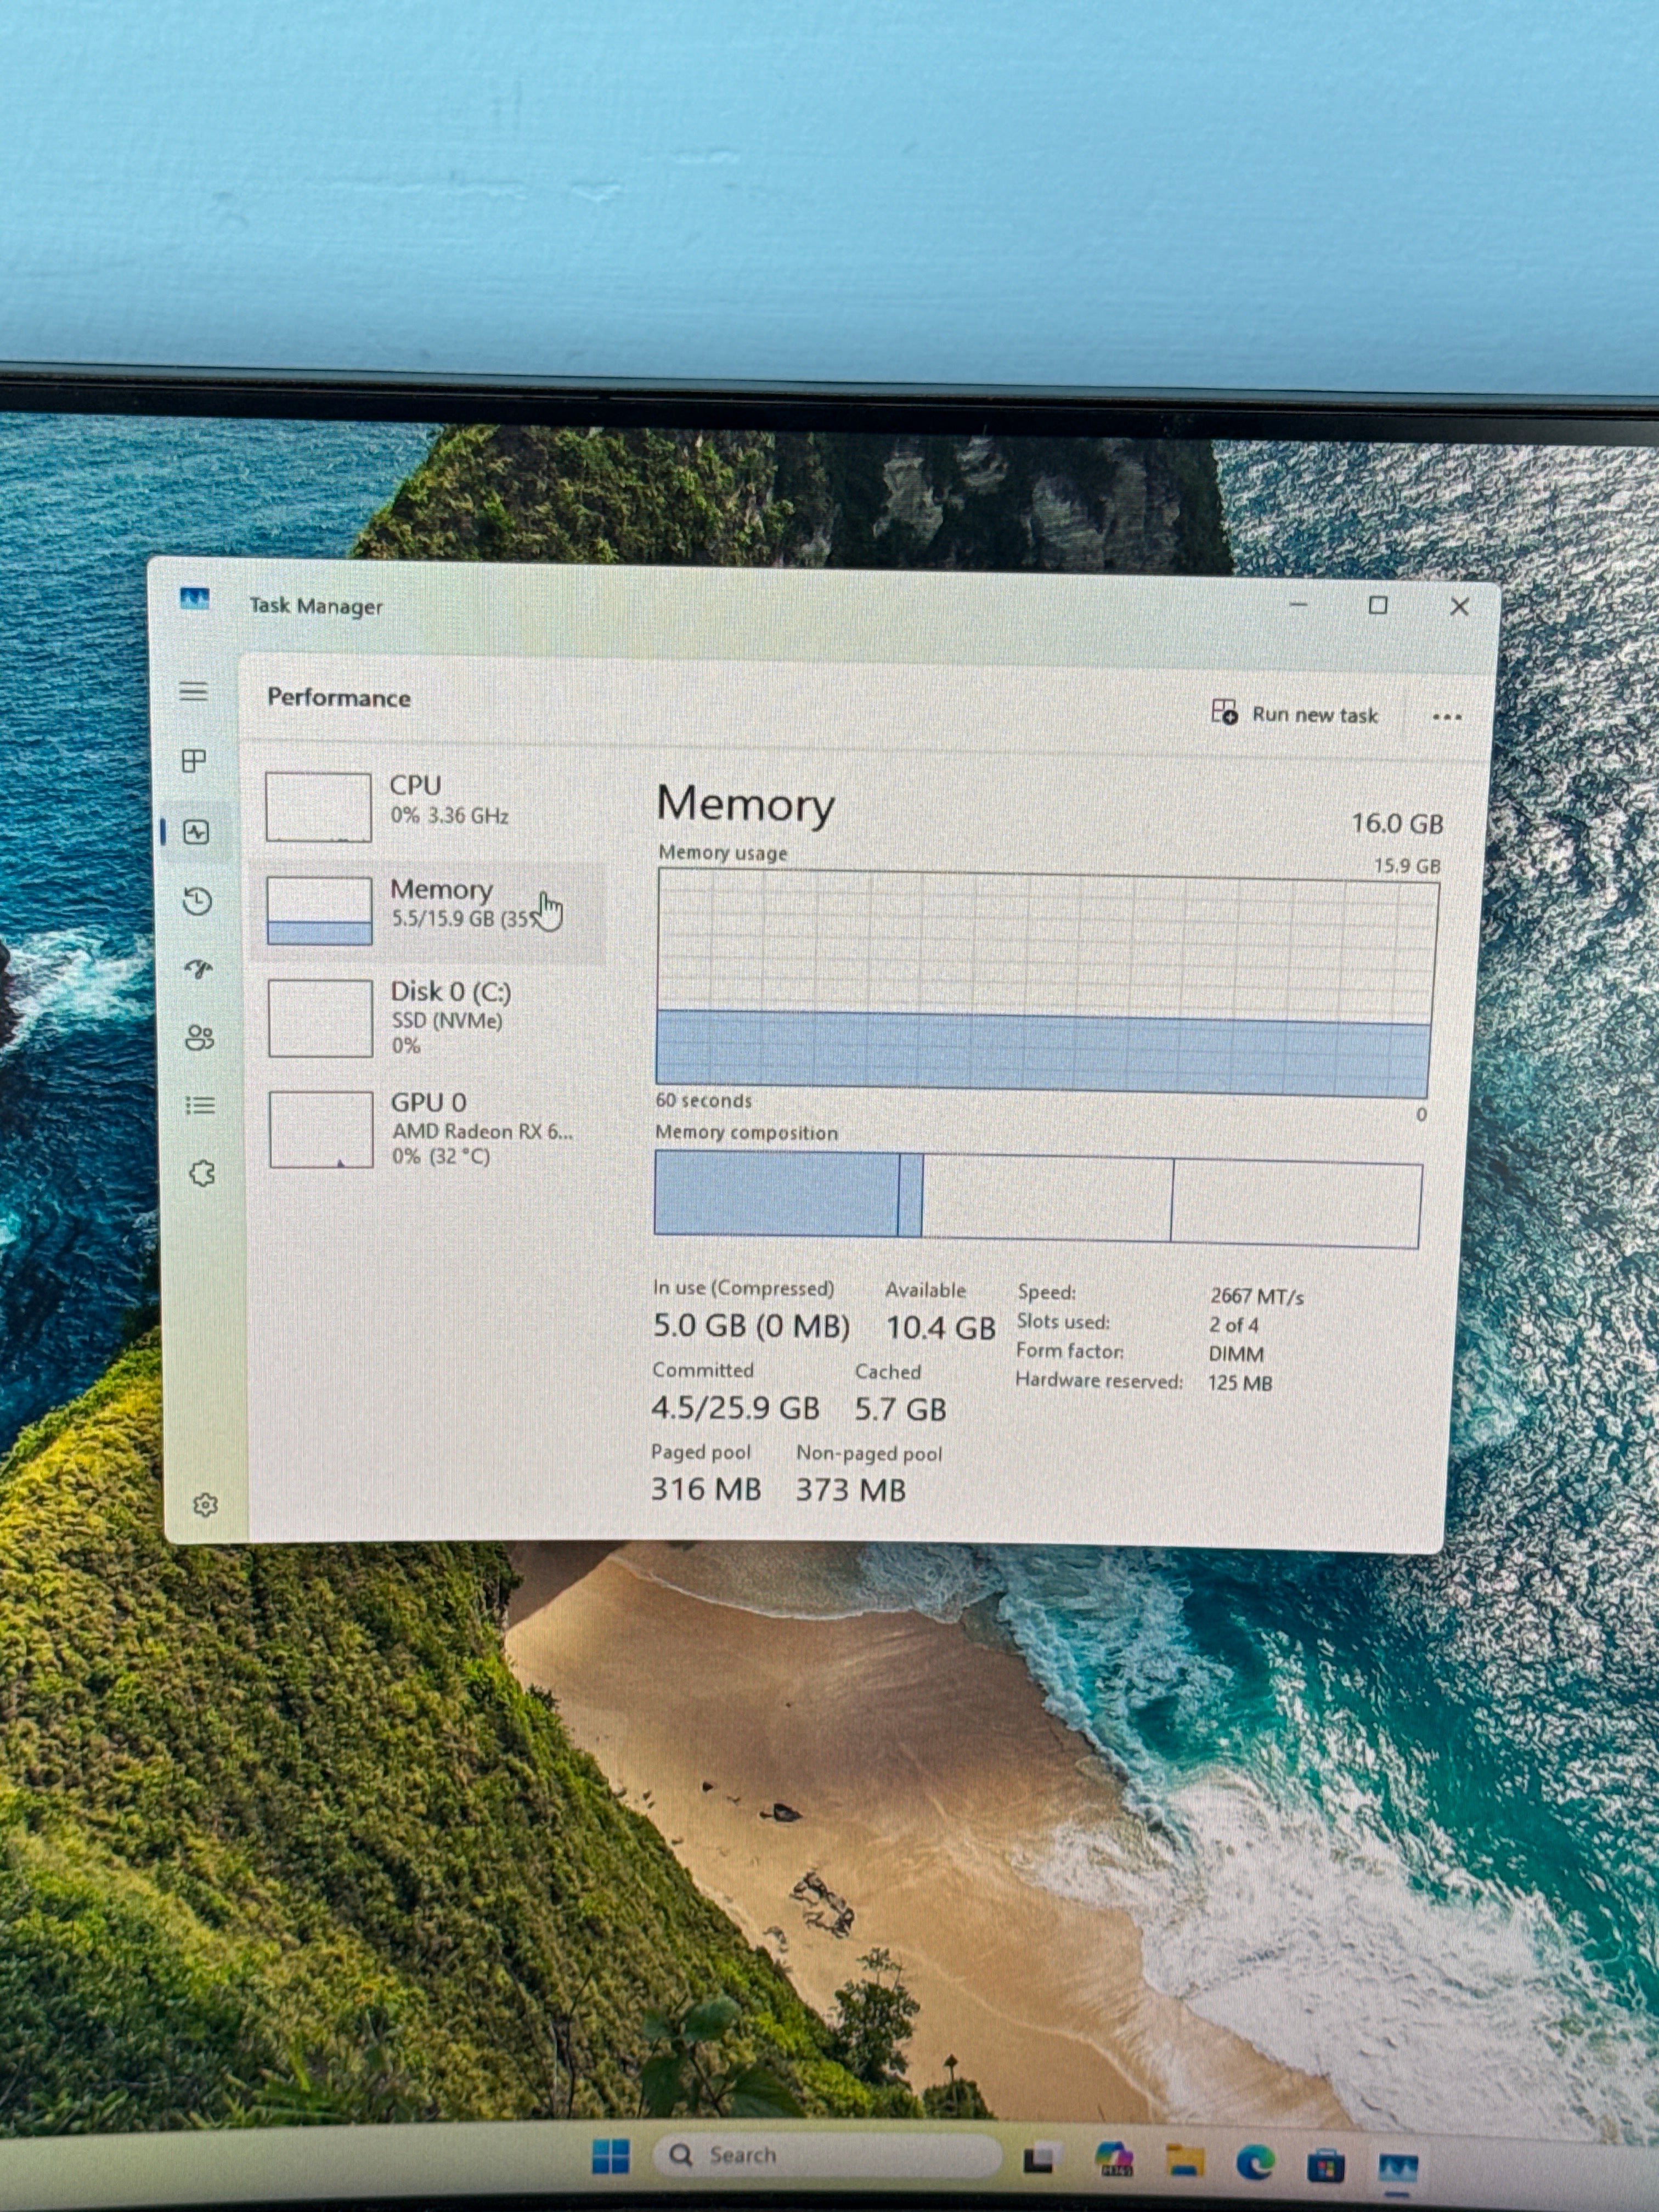The width and height of the screenshot is (1659, 2212).
Task: Click the taskbar Search box
Action: pos(826,2155)
